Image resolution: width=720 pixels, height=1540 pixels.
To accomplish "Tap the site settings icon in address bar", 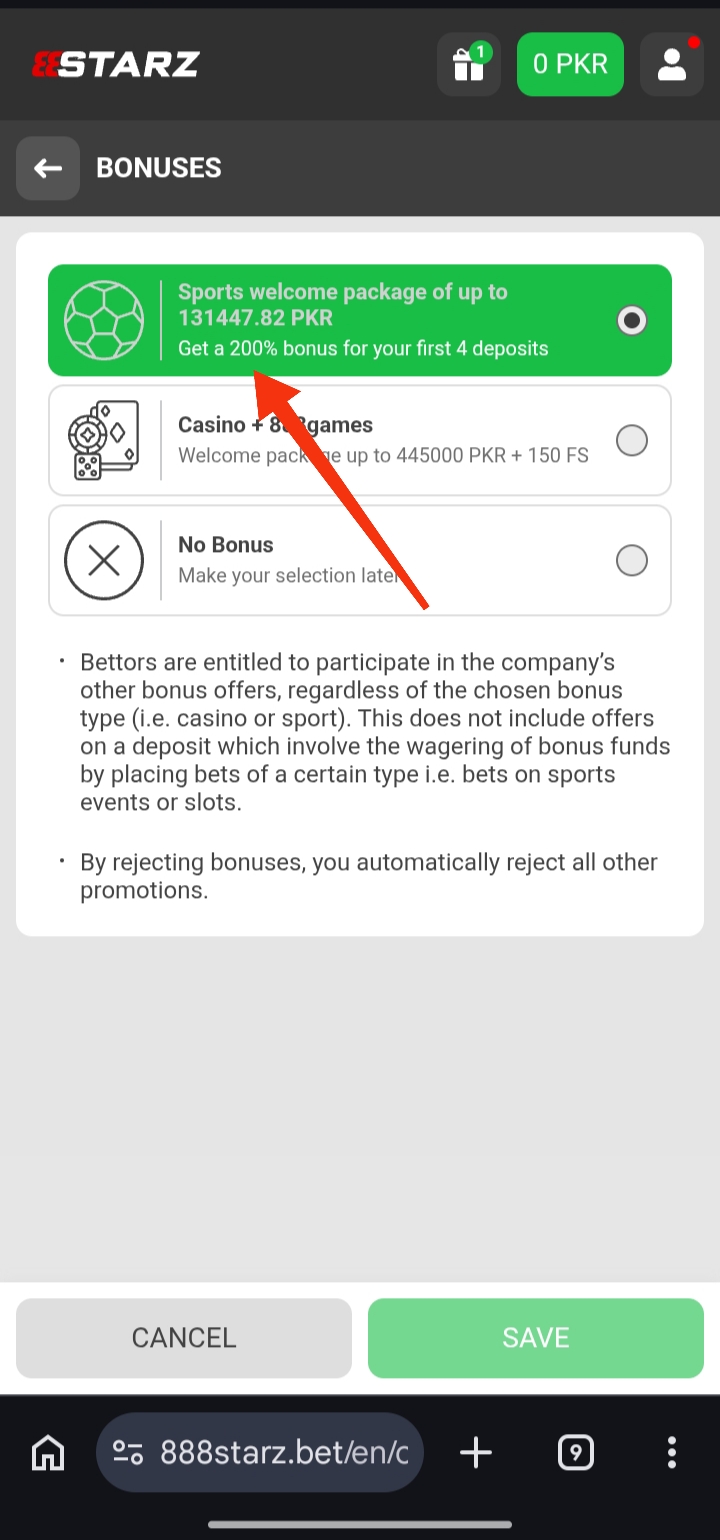I will click(128, 1452).
